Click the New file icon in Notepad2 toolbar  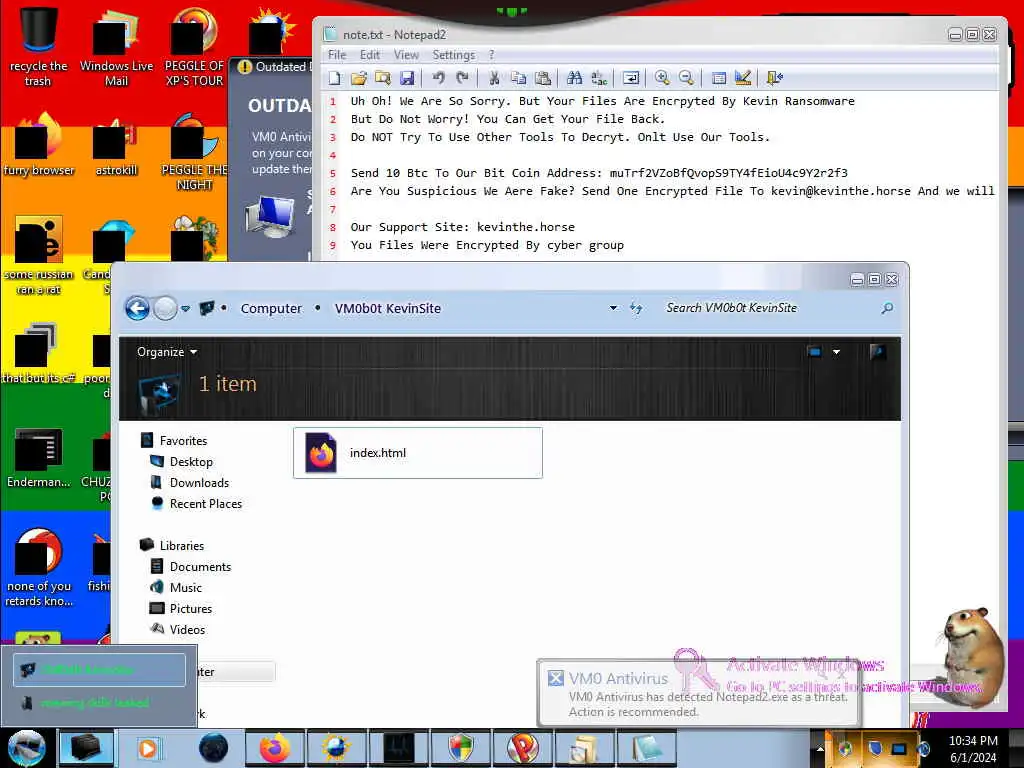click(334, 78)
